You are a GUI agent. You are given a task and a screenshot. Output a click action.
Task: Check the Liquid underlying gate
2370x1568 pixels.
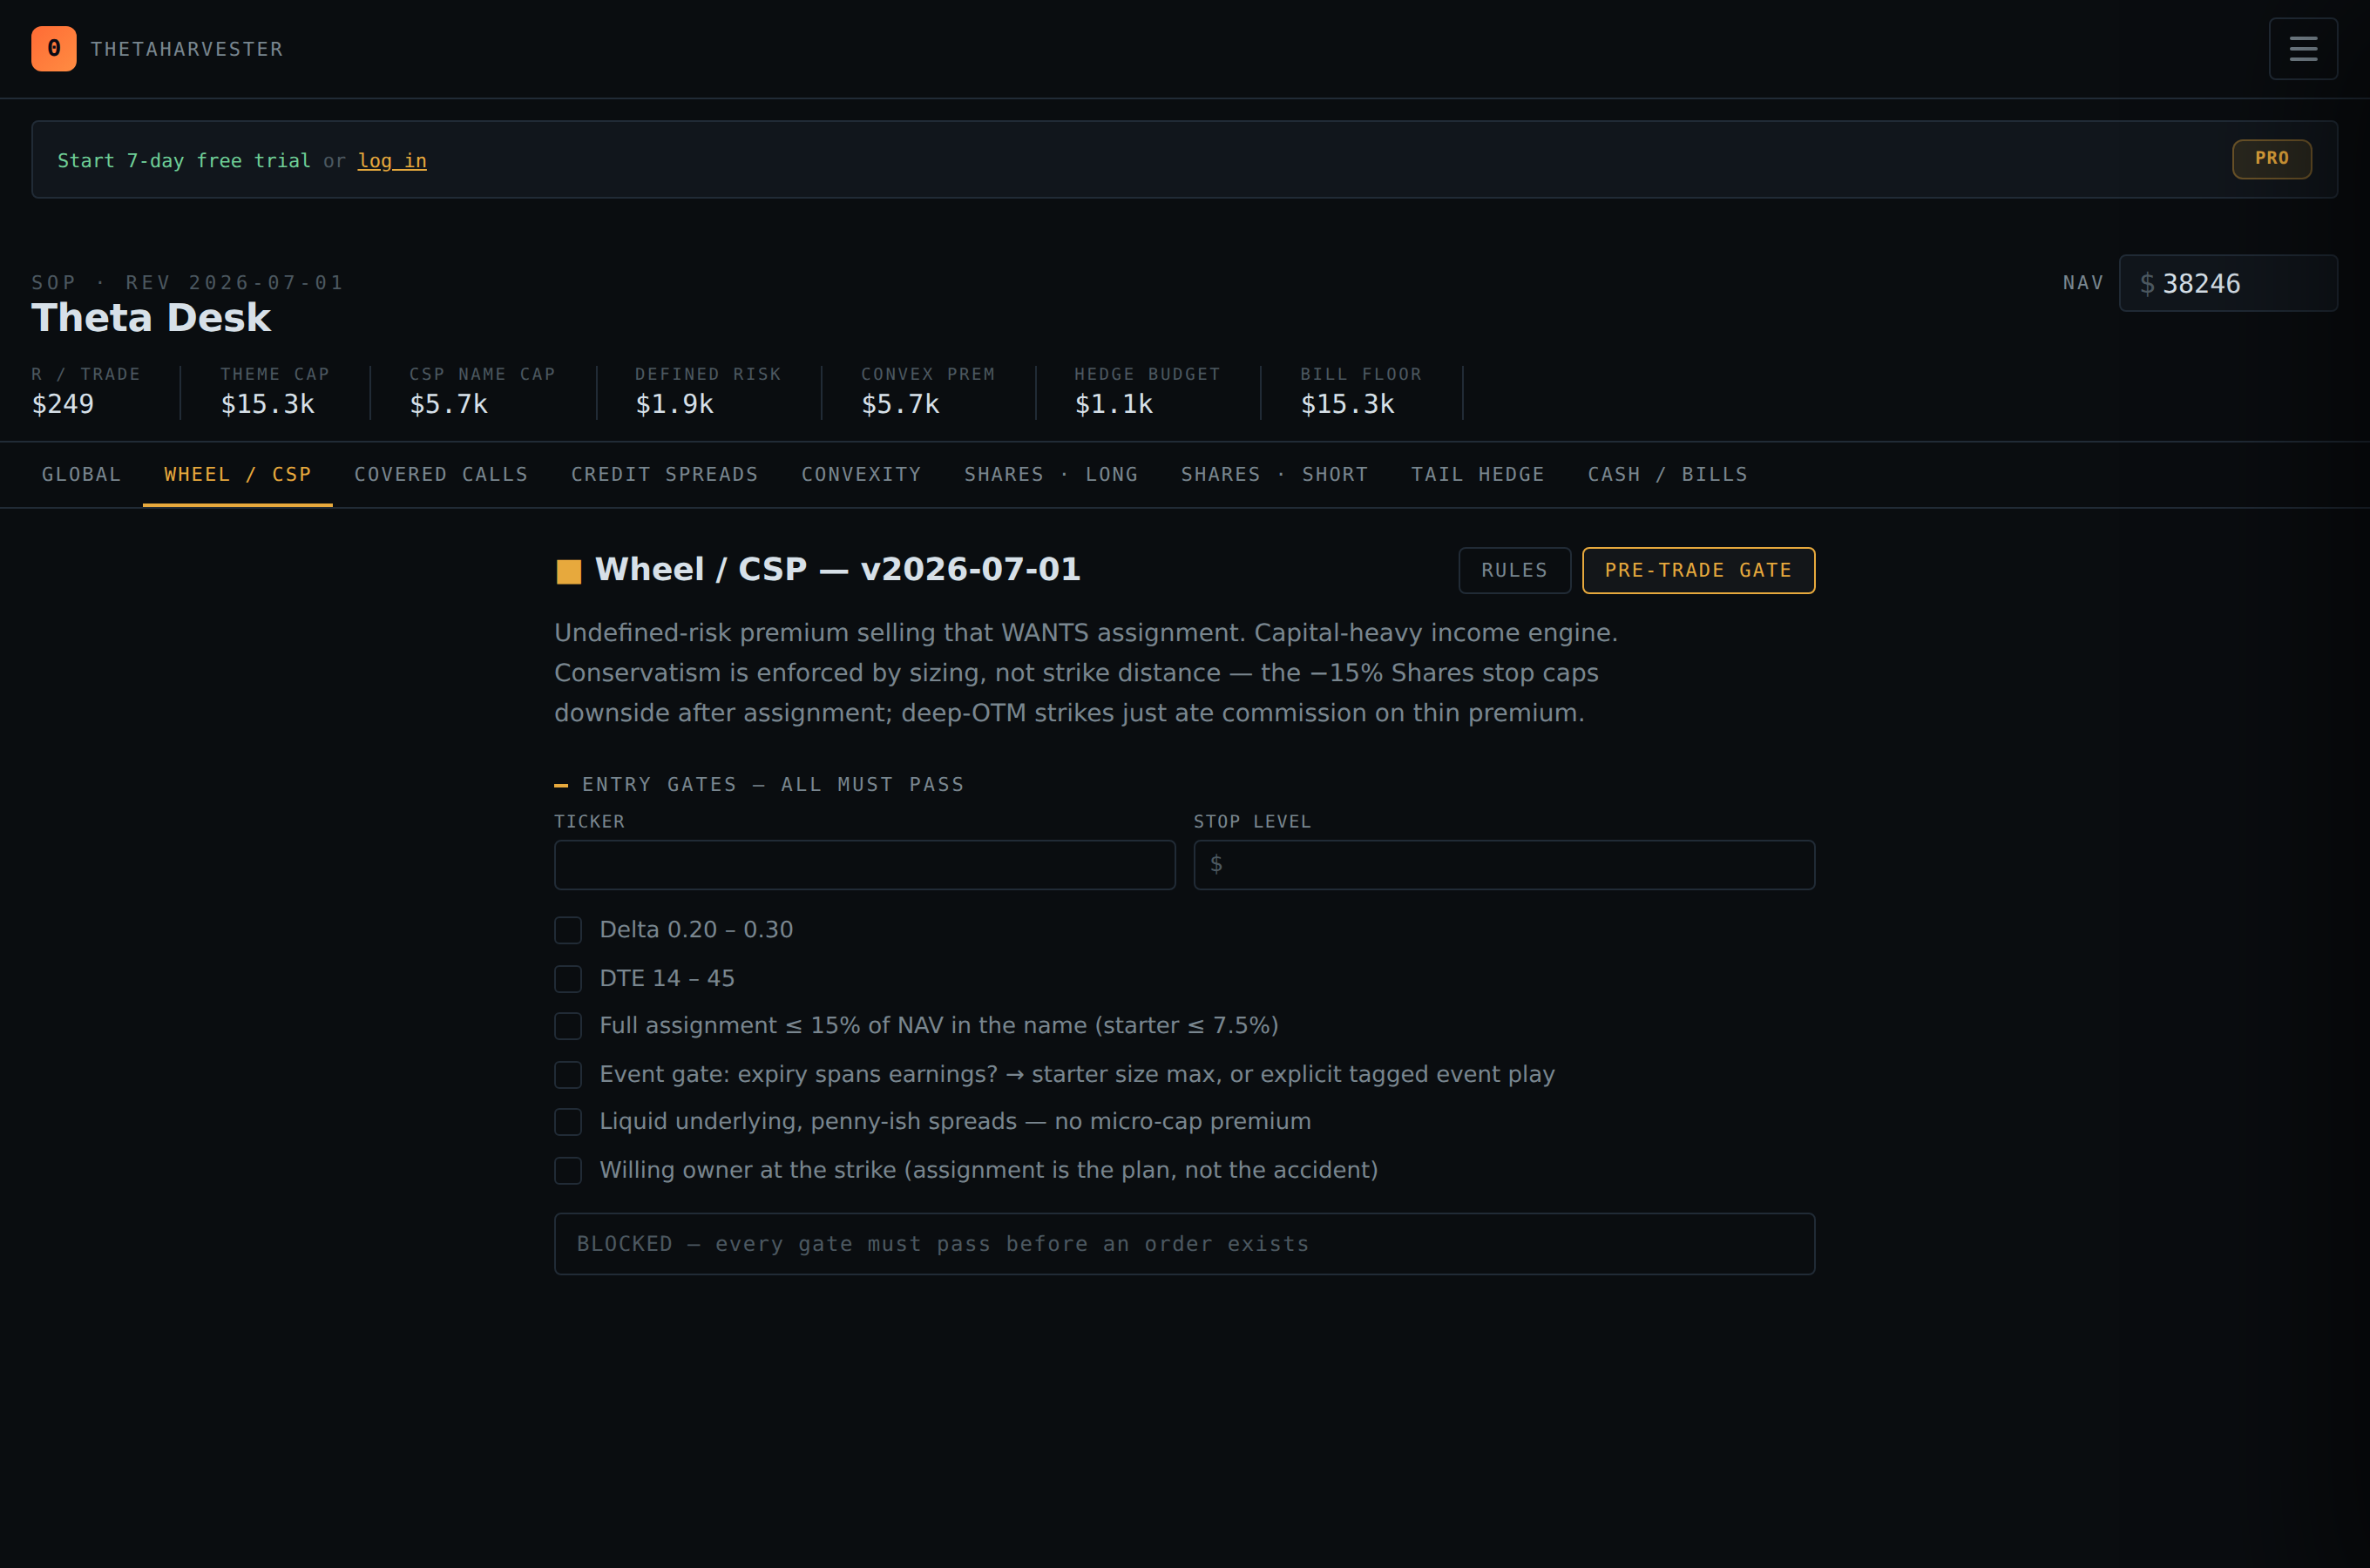[568, 1122]
